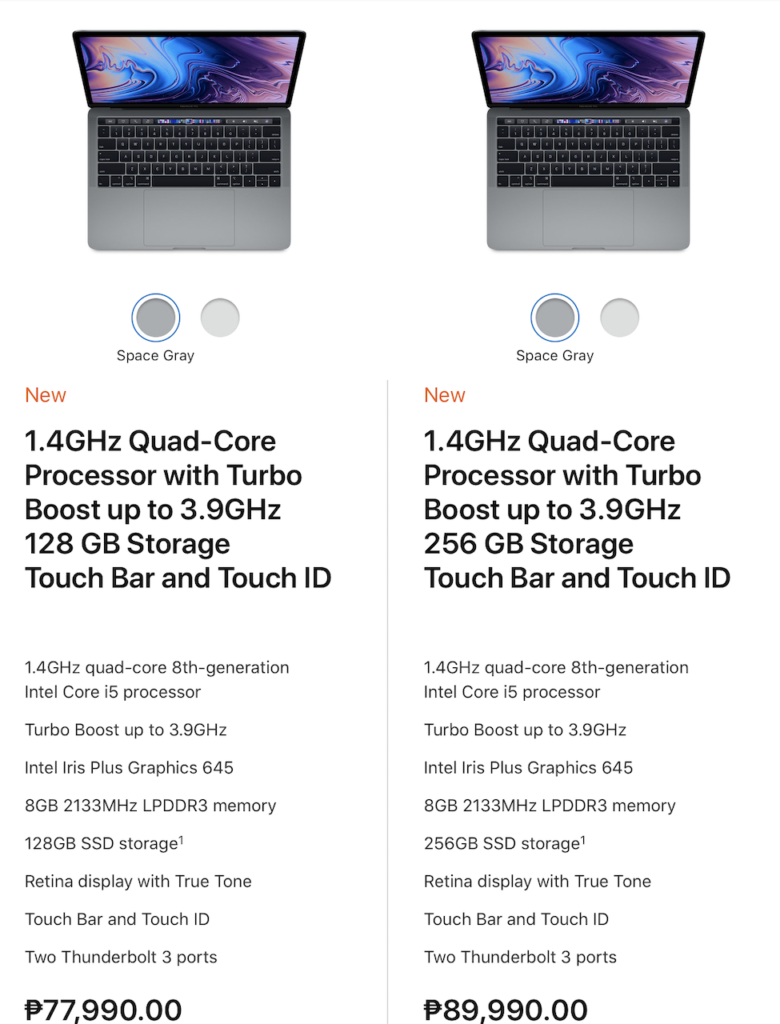Screen dimensions: 780x1024
Task: Click the ₱77,990.00 price
Action: tap(103, 1010)
